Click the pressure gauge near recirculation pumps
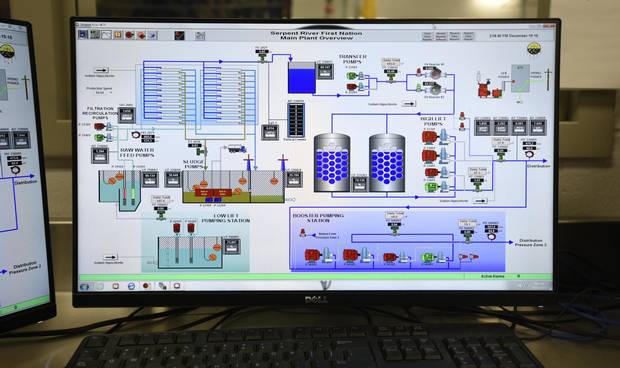 point(136,135)
